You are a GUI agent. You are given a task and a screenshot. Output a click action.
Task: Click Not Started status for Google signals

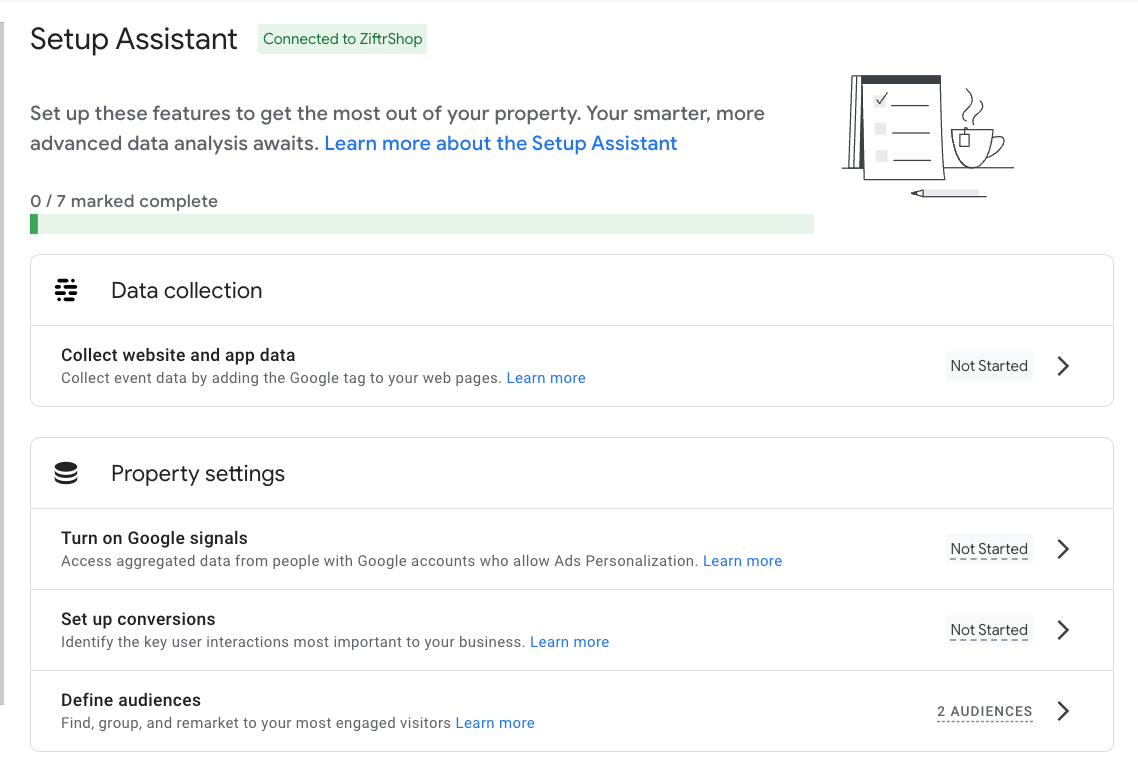989,549
